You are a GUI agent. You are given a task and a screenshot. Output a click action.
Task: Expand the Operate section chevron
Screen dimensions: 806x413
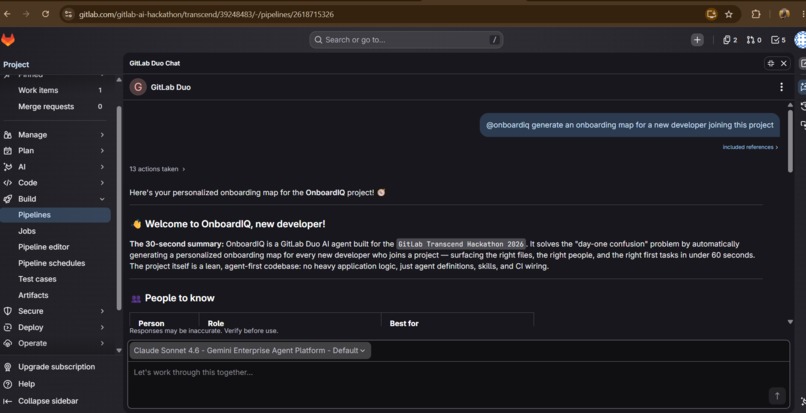point(102,343)
